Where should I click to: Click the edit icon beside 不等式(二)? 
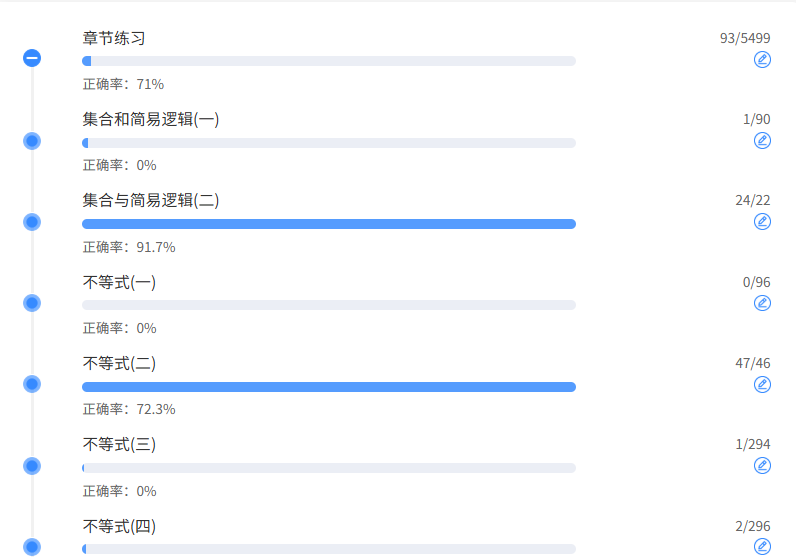pyautogui.click(x=762, y=385)
